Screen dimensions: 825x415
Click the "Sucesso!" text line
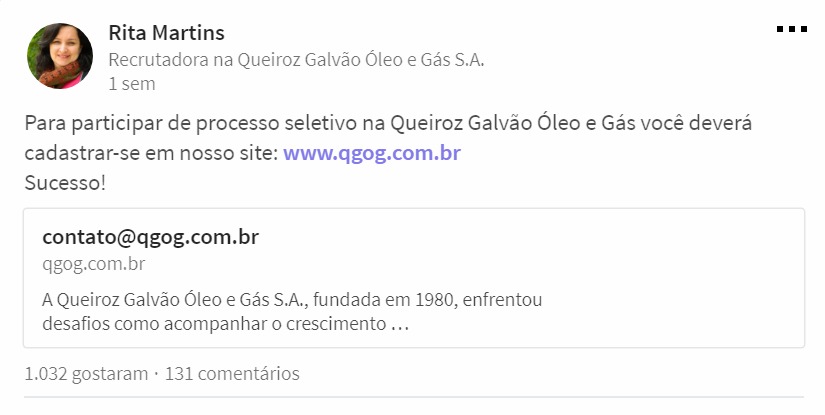65,184
